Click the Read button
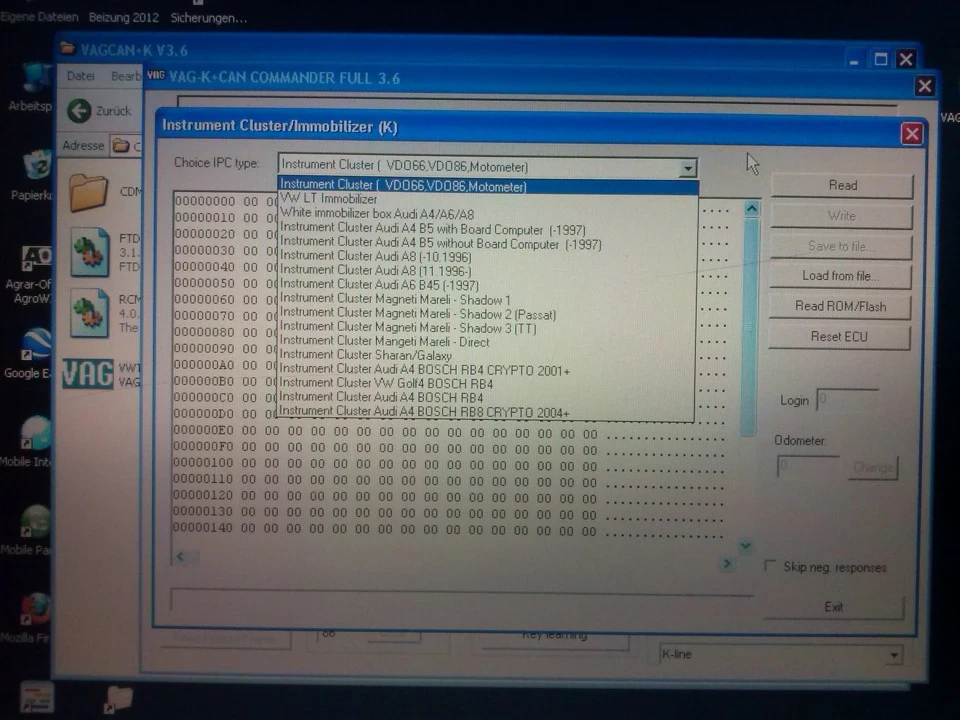The height and width of the screenshot is (720, 960). 842,186
